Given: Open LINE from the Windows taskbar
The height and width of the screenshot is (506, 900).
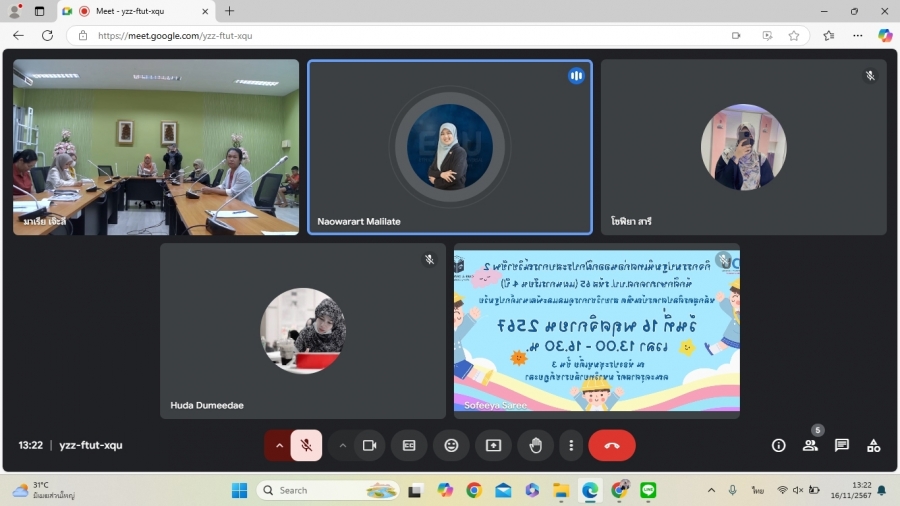Looking at the screenshot, I should 647,490.
